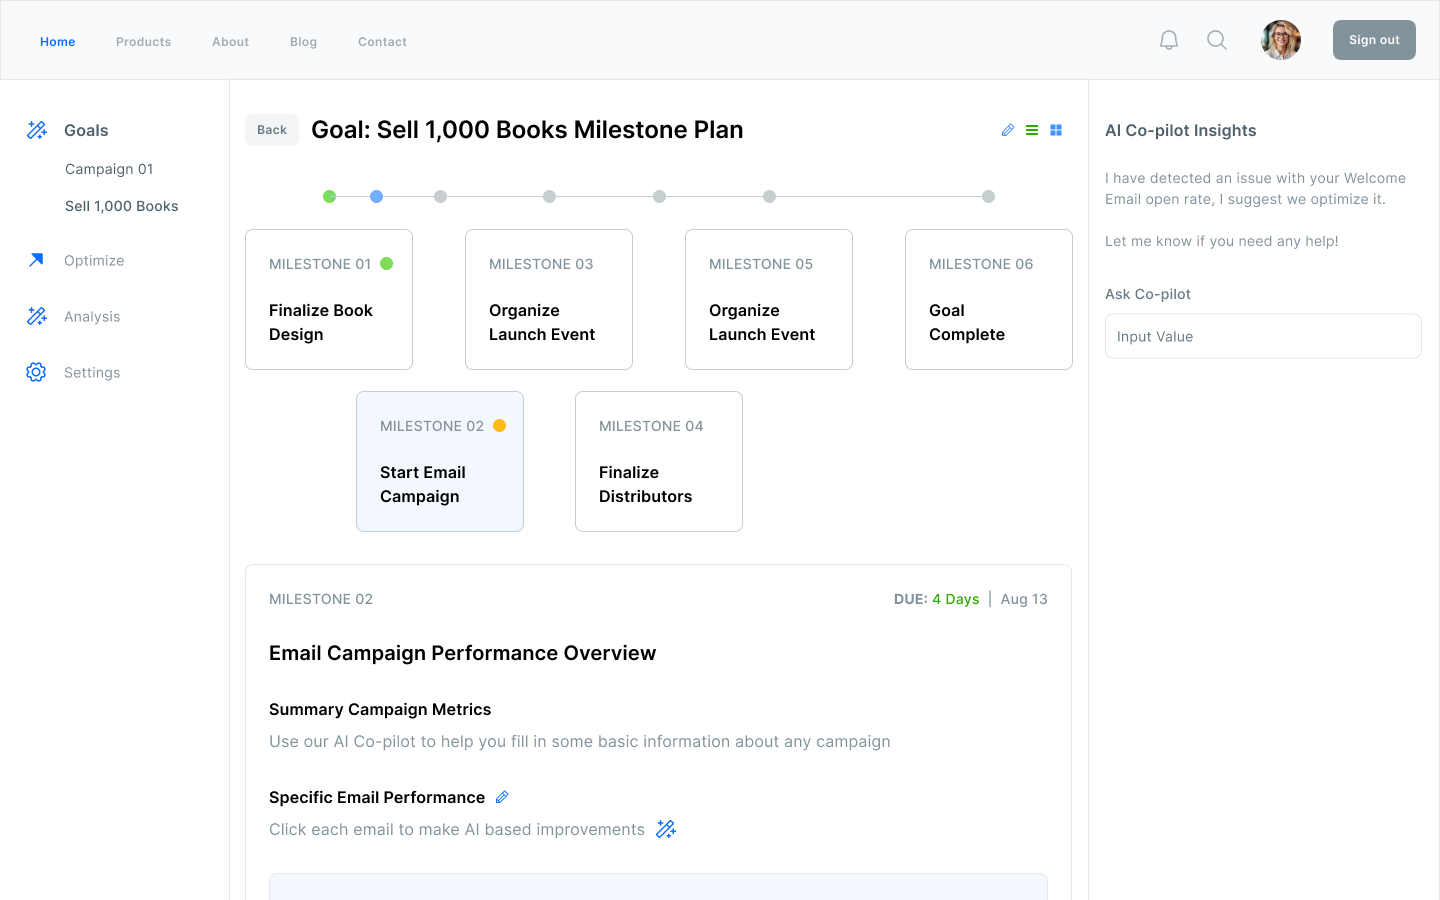Viewport: 1440px width, 900px height.
Task: Open the Analysis section
Action: (x=92, y=316)
